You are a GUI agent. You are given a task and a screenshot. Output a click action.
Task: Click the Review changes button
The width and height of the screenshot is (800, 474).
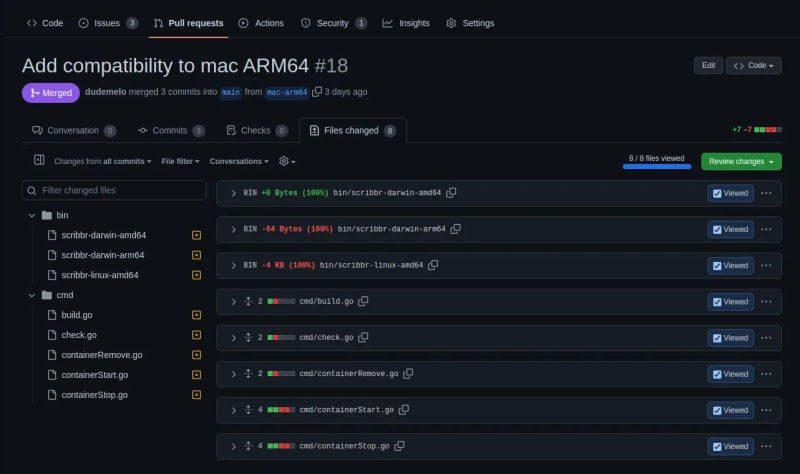(741, 161)
